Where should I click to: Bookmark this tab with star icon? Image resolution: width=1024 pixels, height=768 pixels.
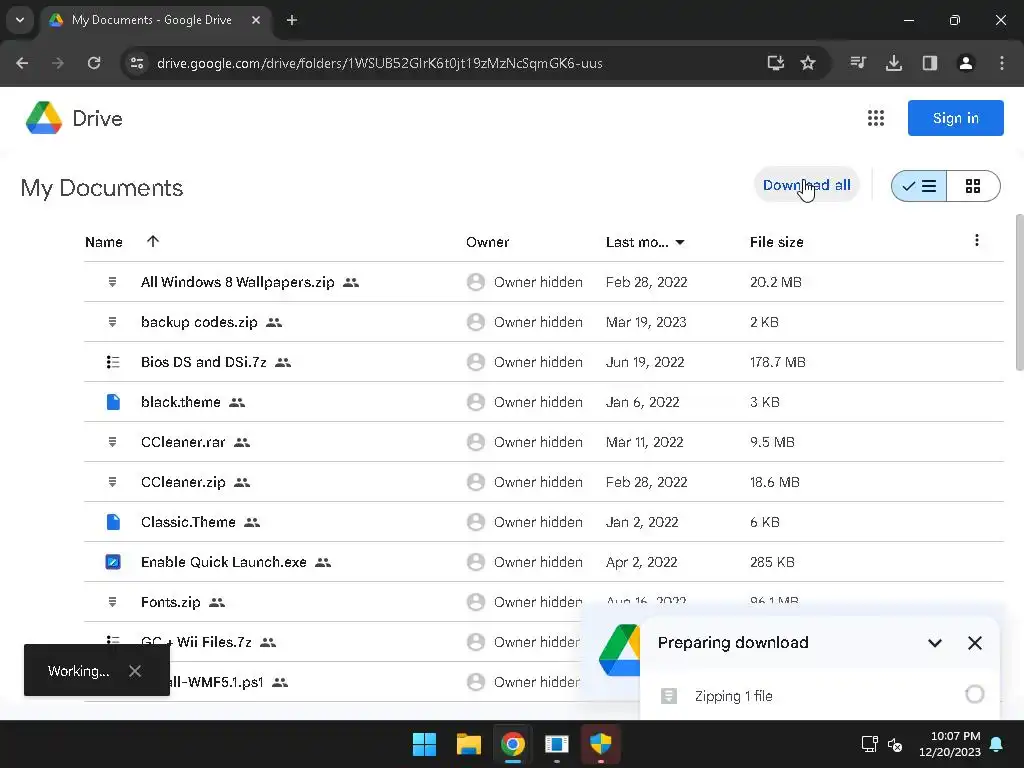pos(808,63)
